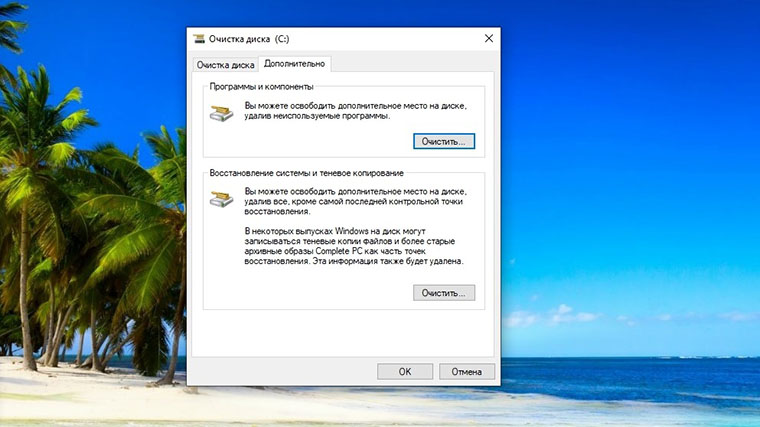This screenshot has width=760, height=427.
Task: Click the Восстановление системы и теневое копирование label
Action: [x=306, y=173]
